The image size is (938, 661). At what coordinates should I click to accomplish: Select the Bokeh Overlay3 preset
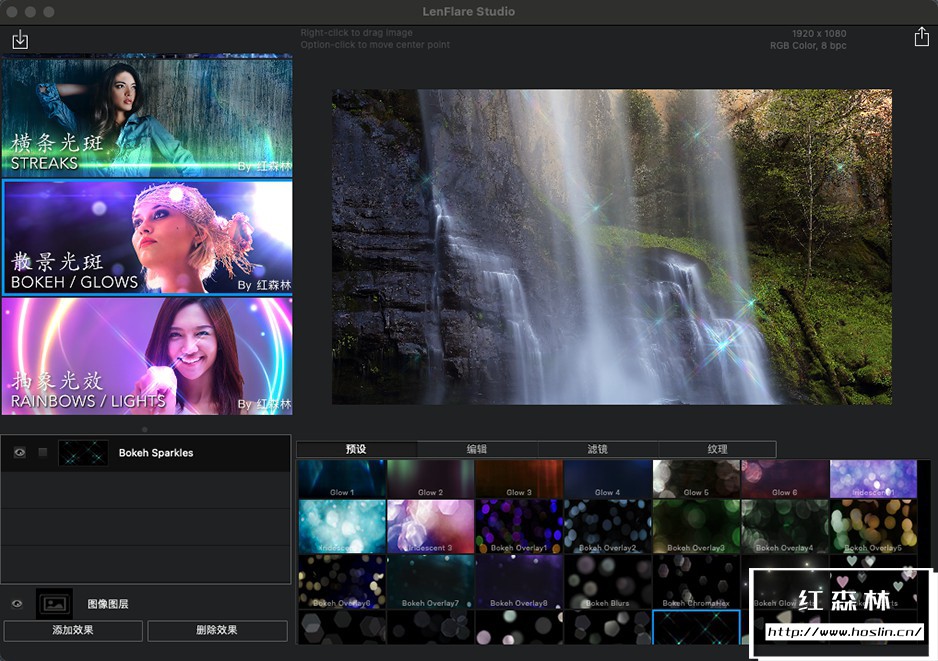tap(696, 527)
